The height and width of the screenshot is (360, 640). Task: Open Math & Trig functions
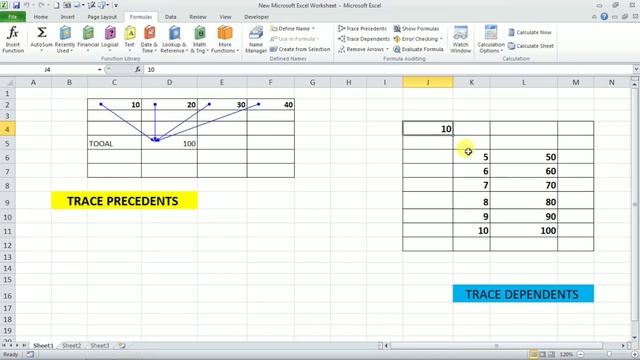coord(200,40)
